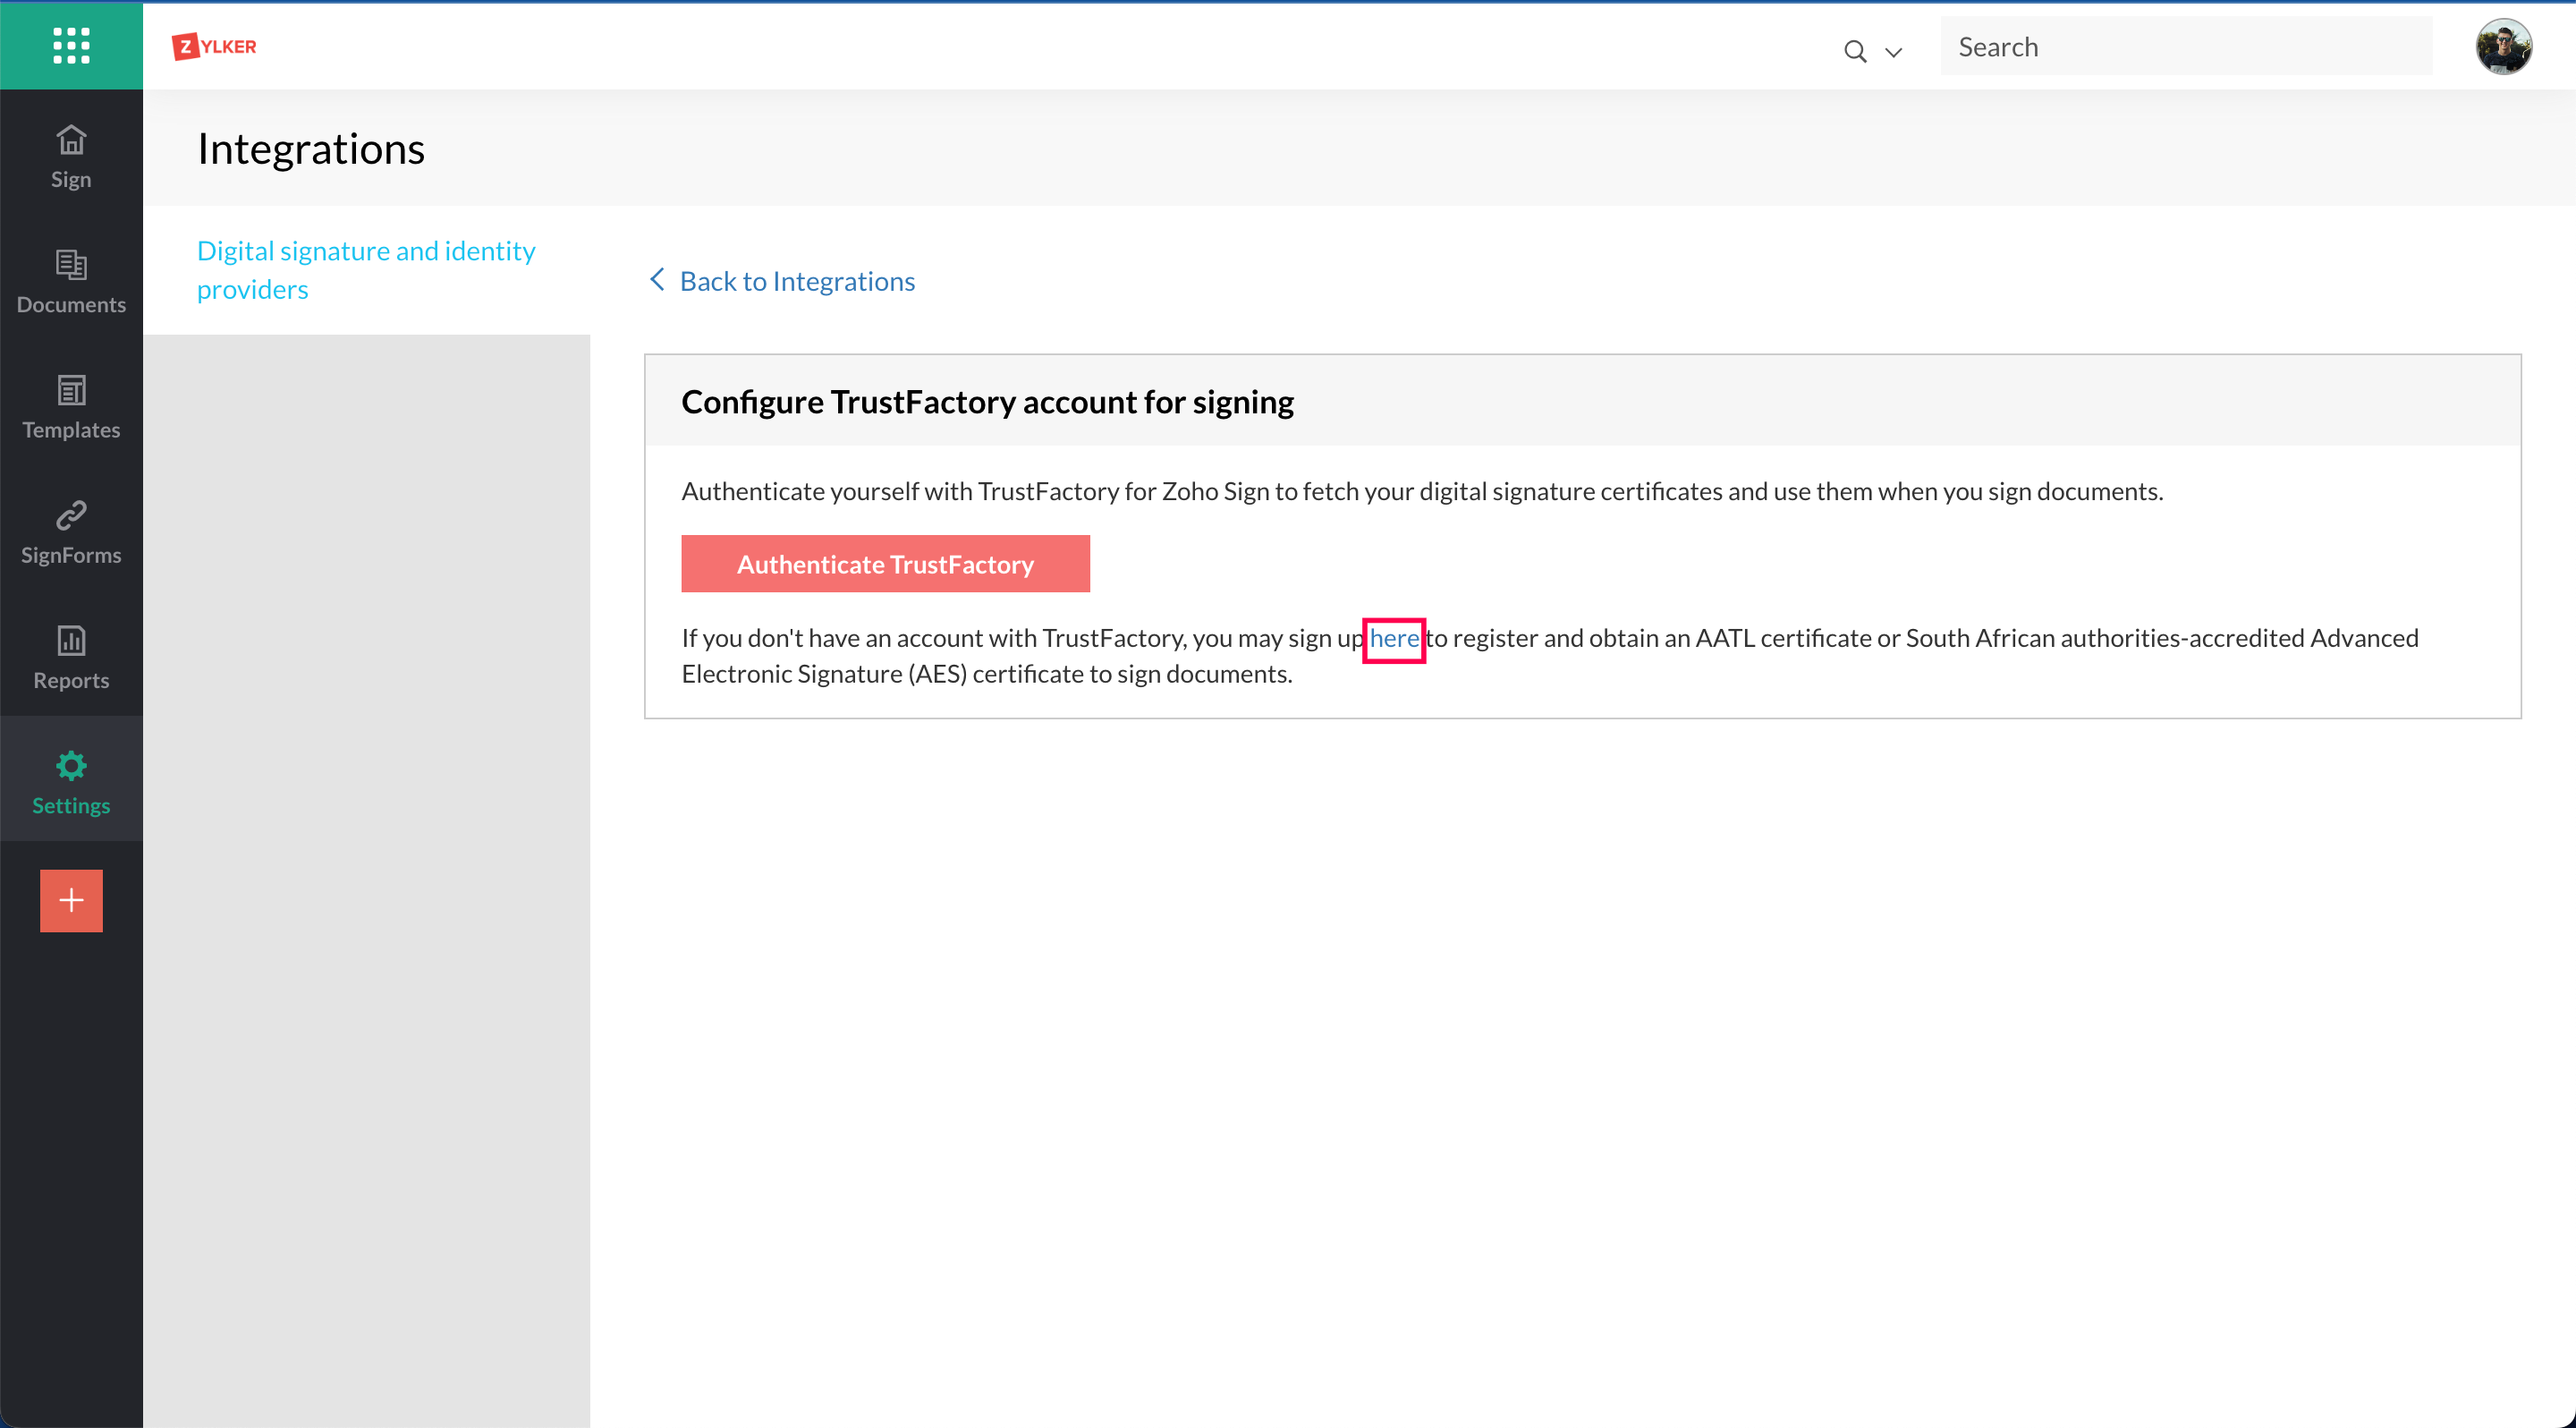Click the 'here' sign up link
Image resolution: width=2576 pixels, height=1428 pixels.
click(x=1393, y=638)
